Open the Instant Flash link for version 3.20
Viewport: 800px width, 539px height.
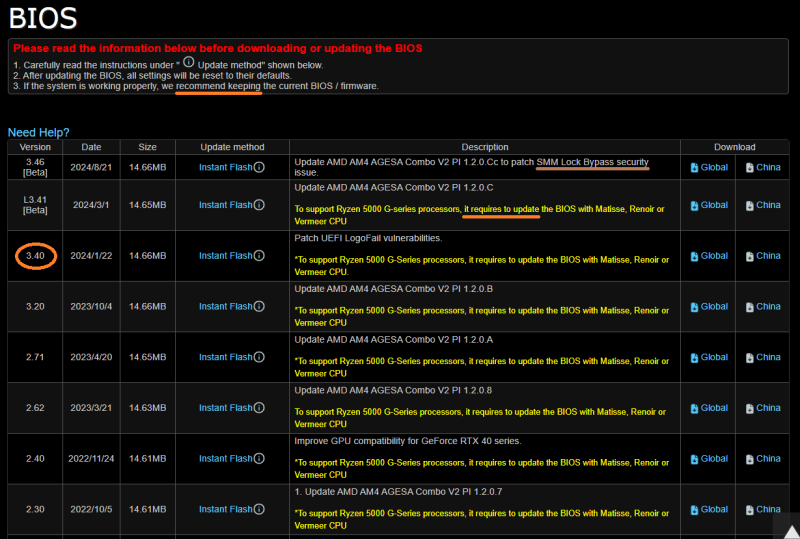point(226,306)
